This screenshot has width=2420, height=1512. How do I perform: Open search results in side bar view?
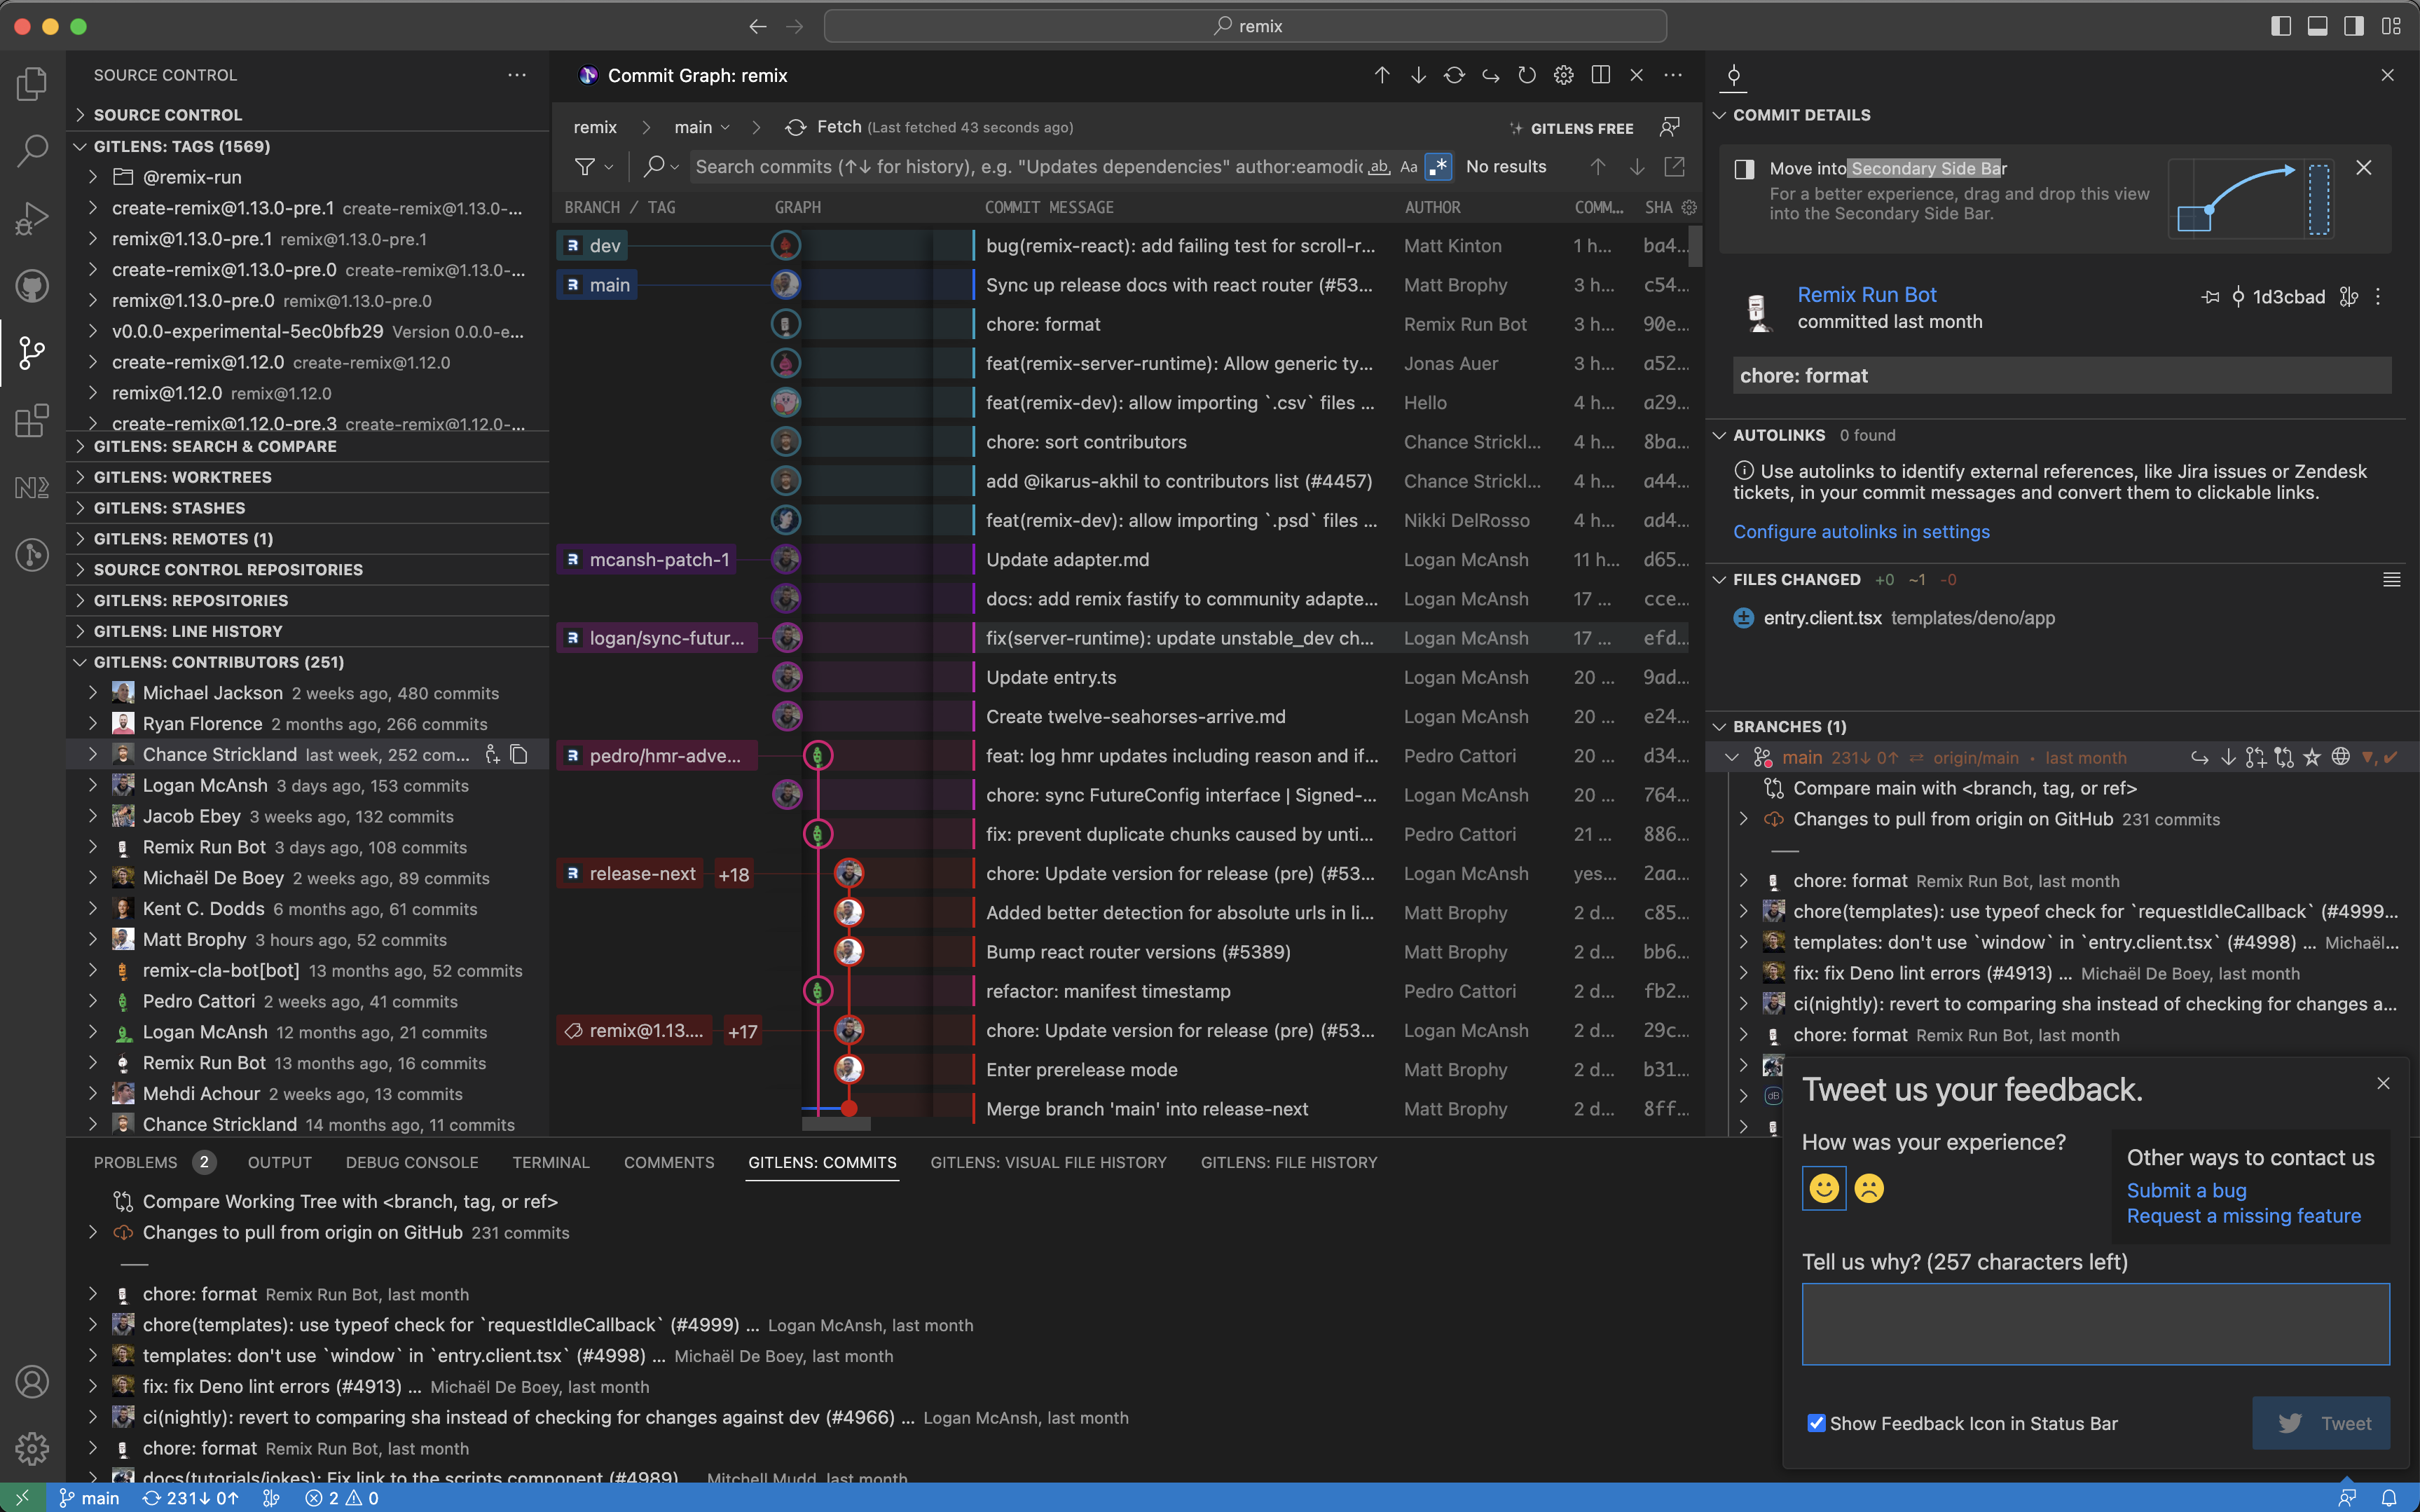click(1674, 167)
